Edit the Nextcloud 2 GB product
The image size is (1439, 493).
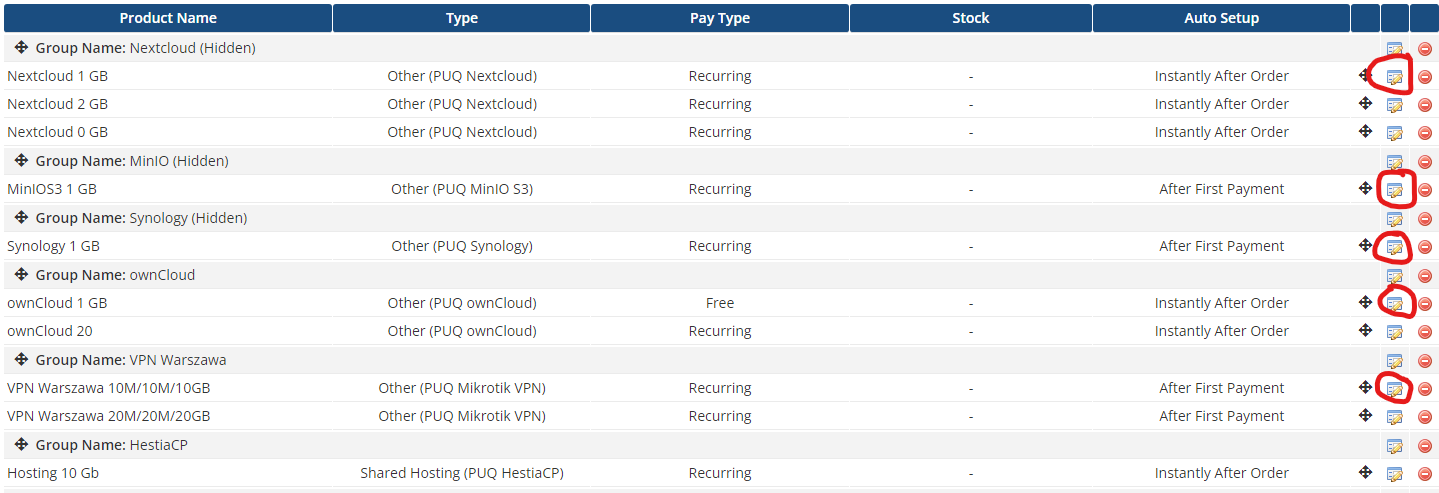tap(1394, 104)
